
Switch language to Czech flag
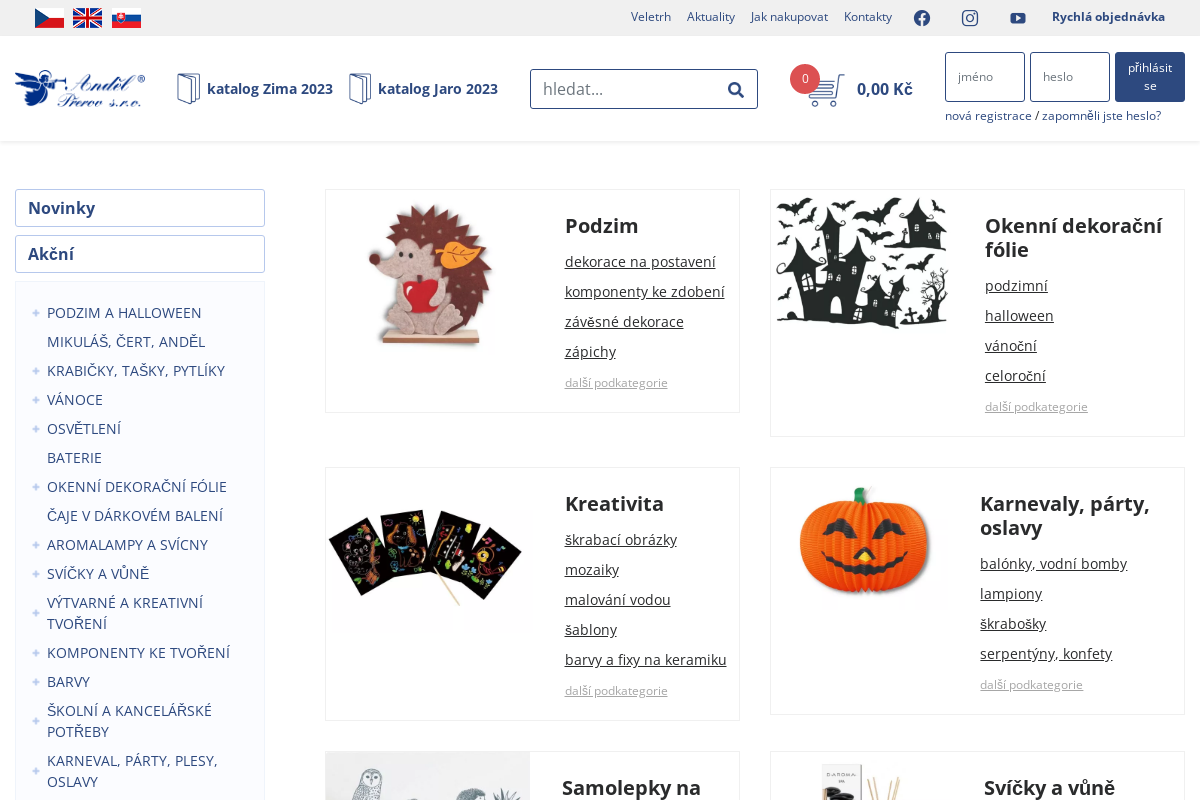click(49, 18)
